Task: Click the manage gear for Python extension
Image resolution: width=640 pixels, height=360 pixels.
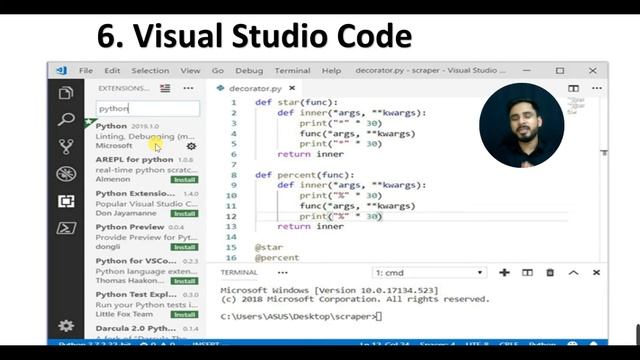Action: (191, 146)
